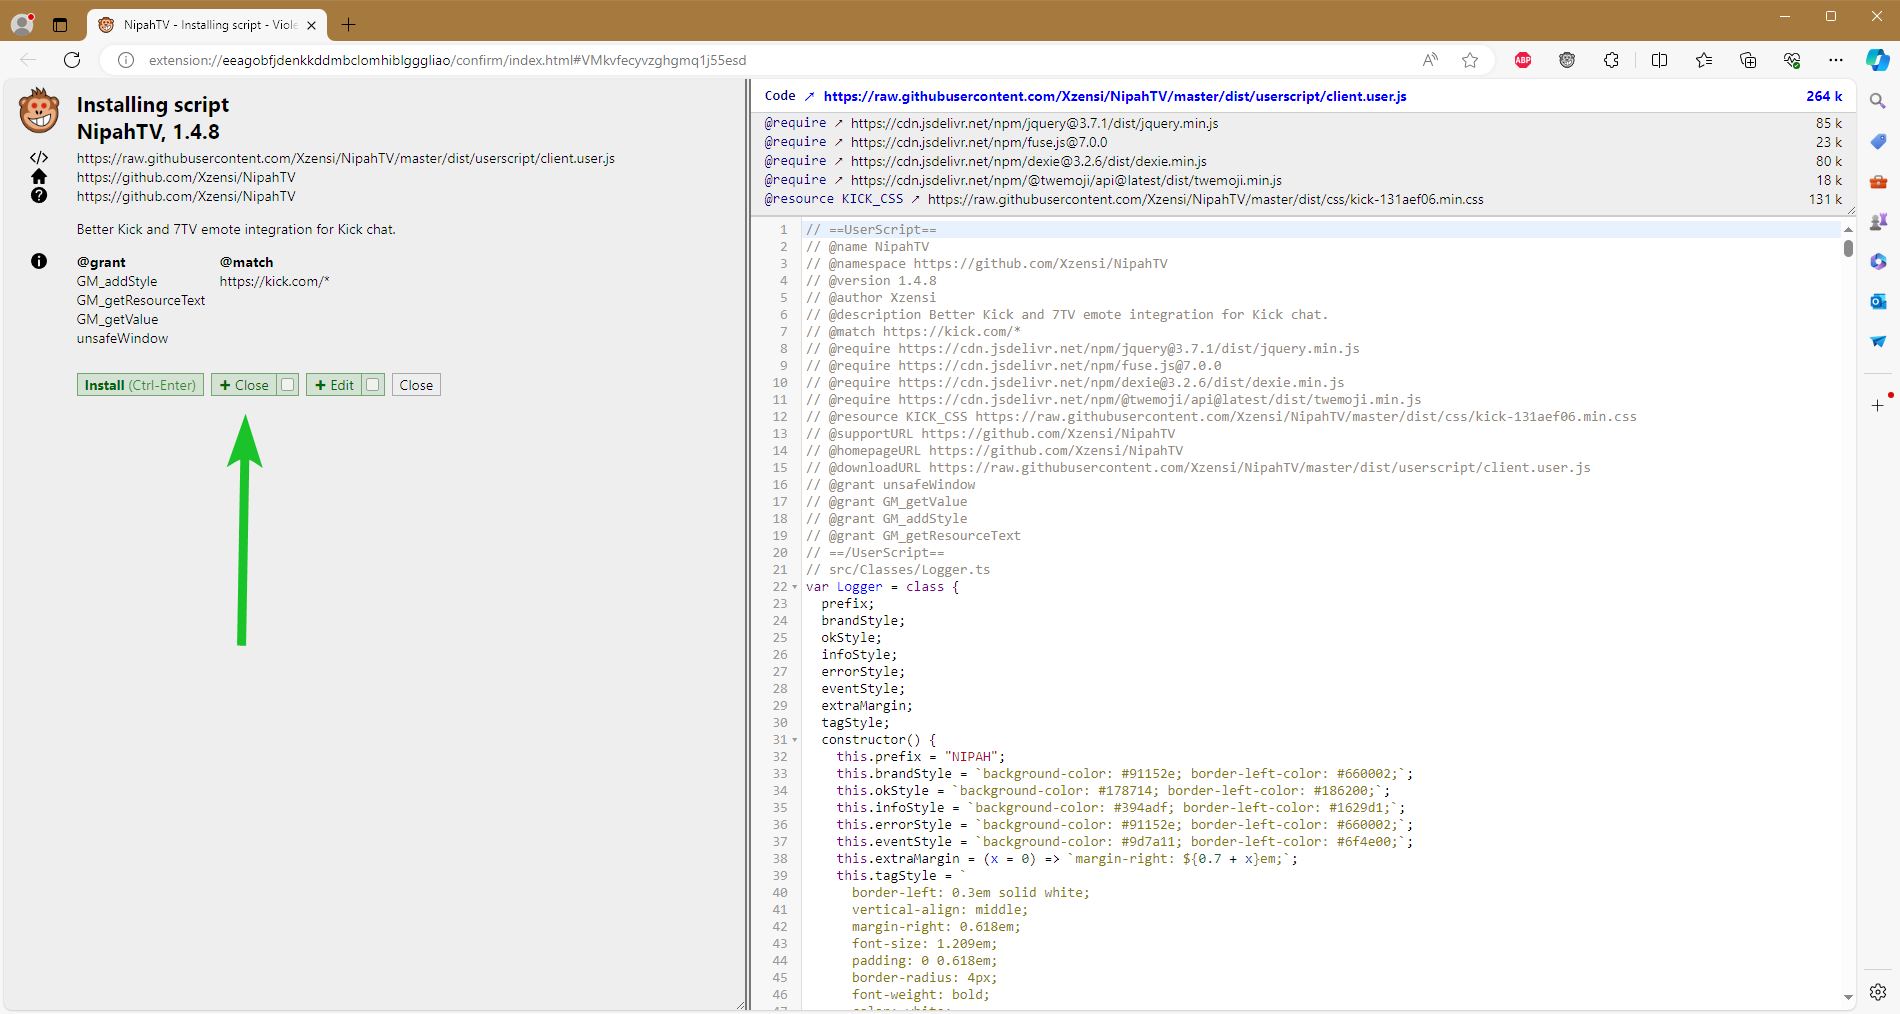This screenshot has height=1014, width=1900.
Task: Select the NipahTV Installing script tab
Action: [x=208, y=25]
